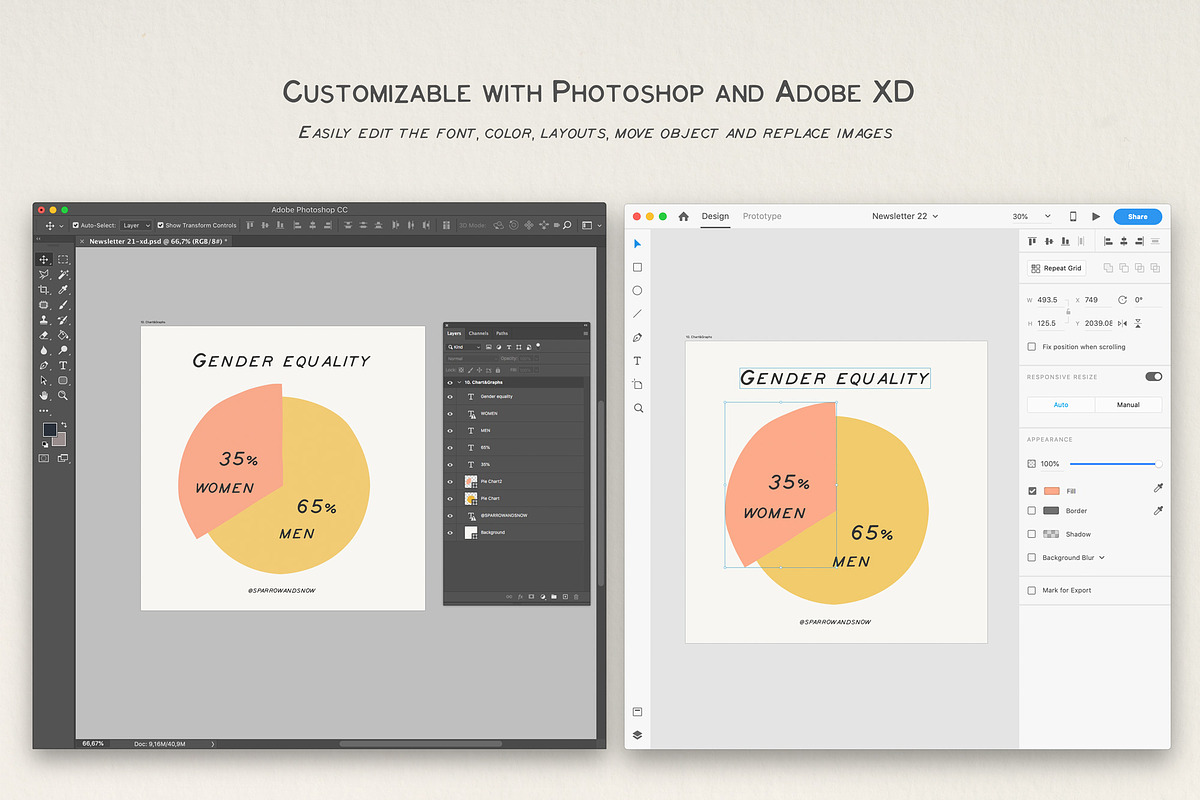Click the Fill color swatch
Screen dimensions: 1200x800
(x=1051, y=491)
